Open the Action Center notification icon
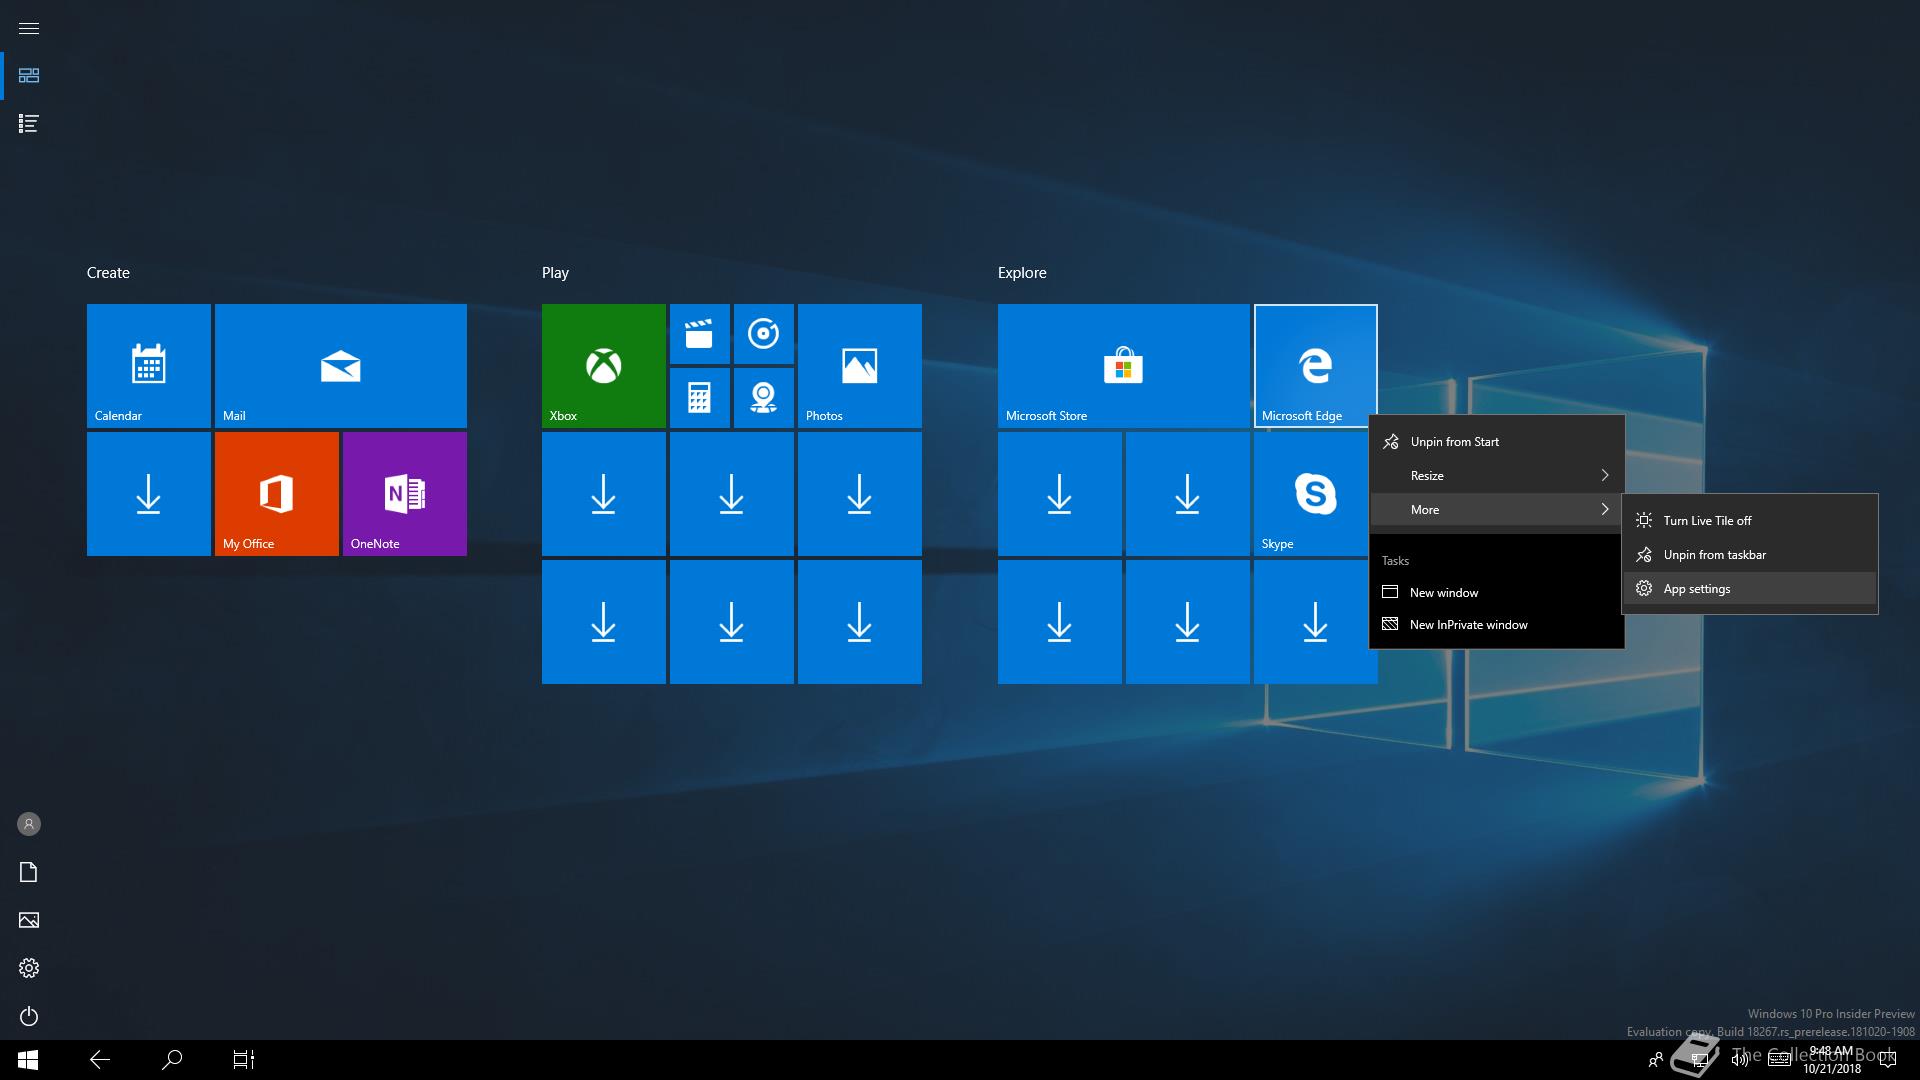The height and width of the screenshot is (1080, 1920). 1888,1060
